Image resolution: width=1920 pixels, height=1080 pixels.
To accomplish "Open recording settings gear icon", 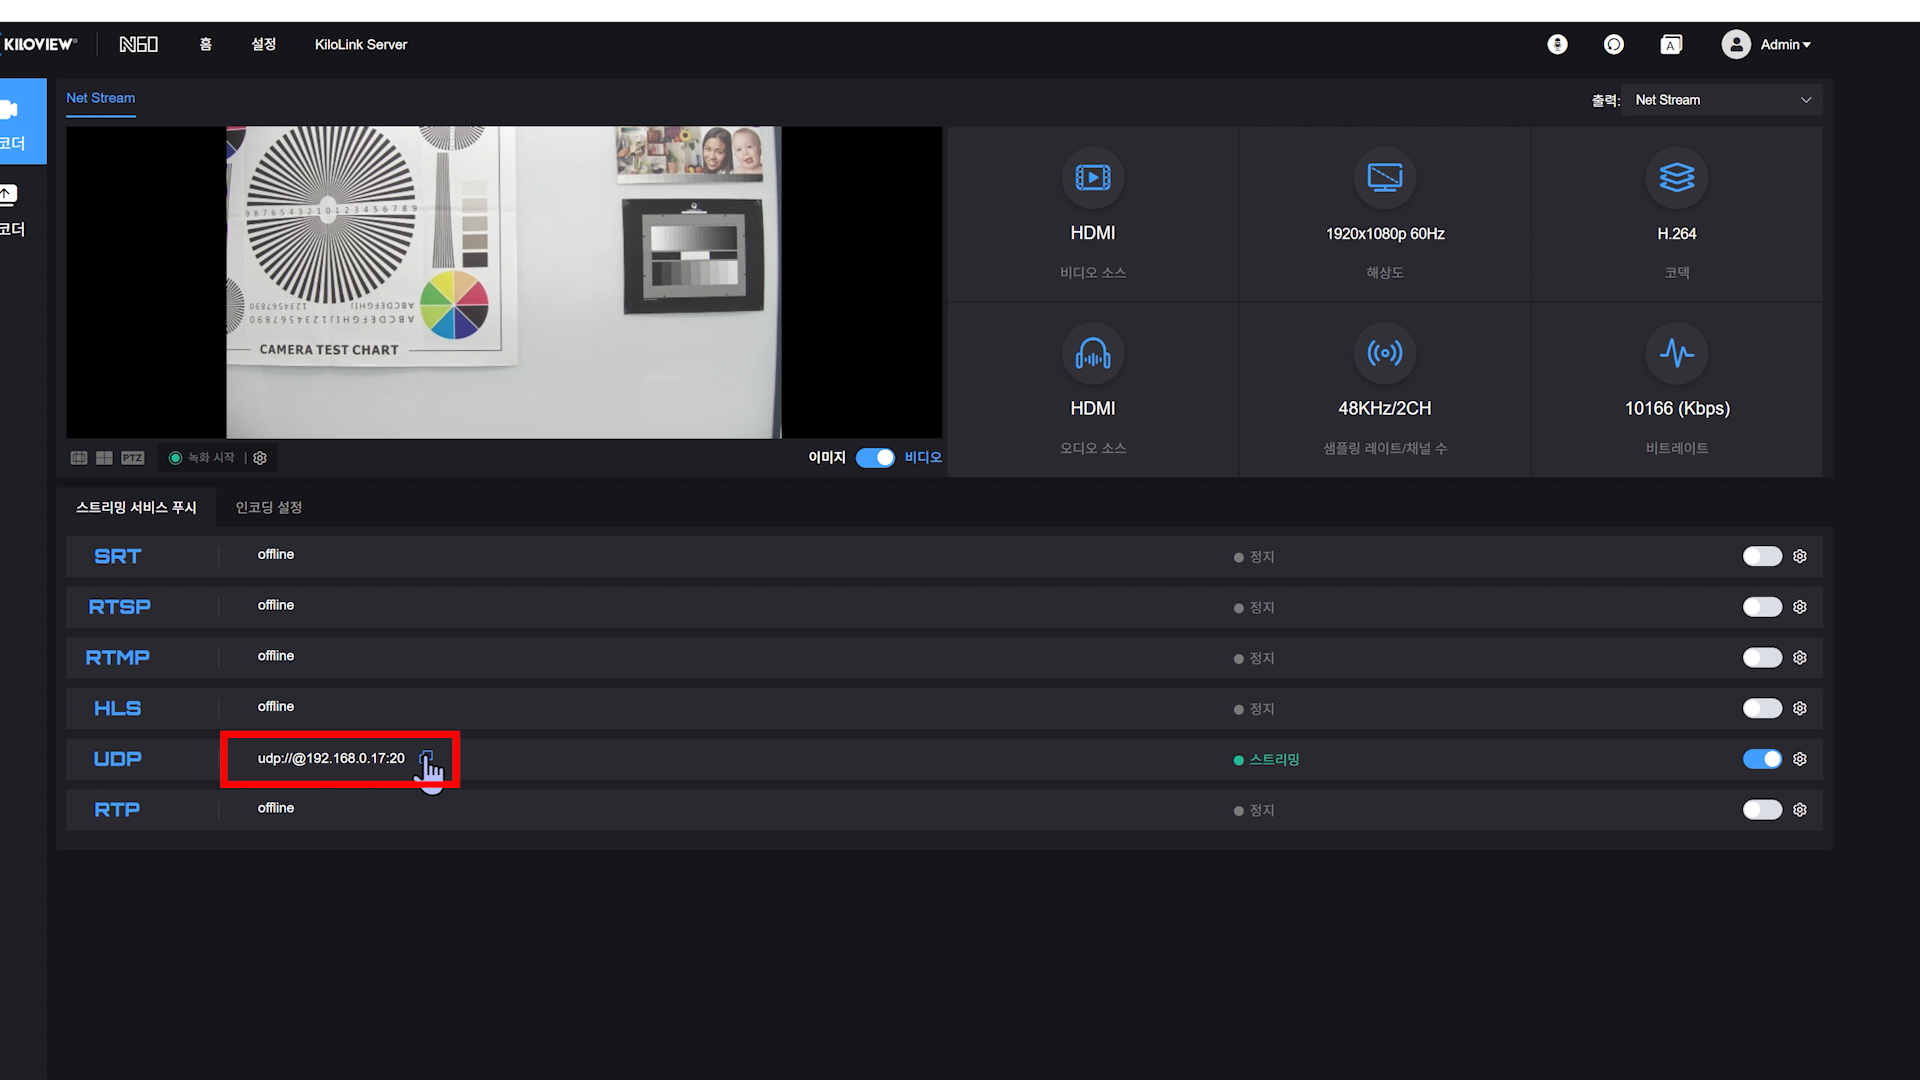I will pos(260,458).
